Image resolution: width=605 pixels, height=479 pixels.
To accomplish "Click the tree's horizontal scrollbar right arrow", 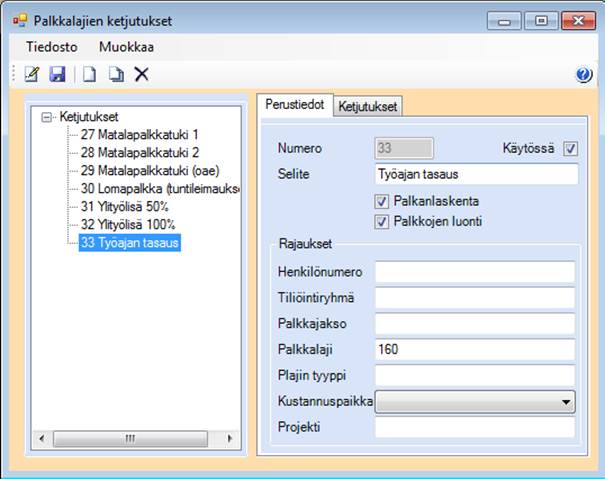I will (229, 438).
